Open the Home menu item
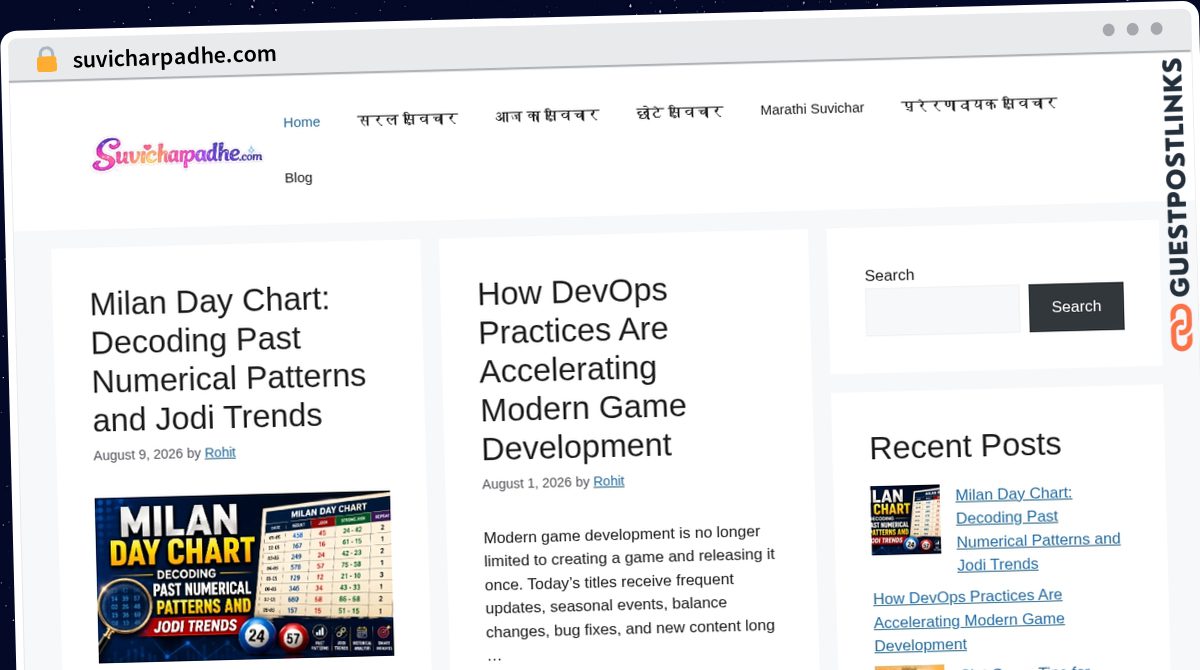This screenshot has height=670, width=1200. pos(302,122)
